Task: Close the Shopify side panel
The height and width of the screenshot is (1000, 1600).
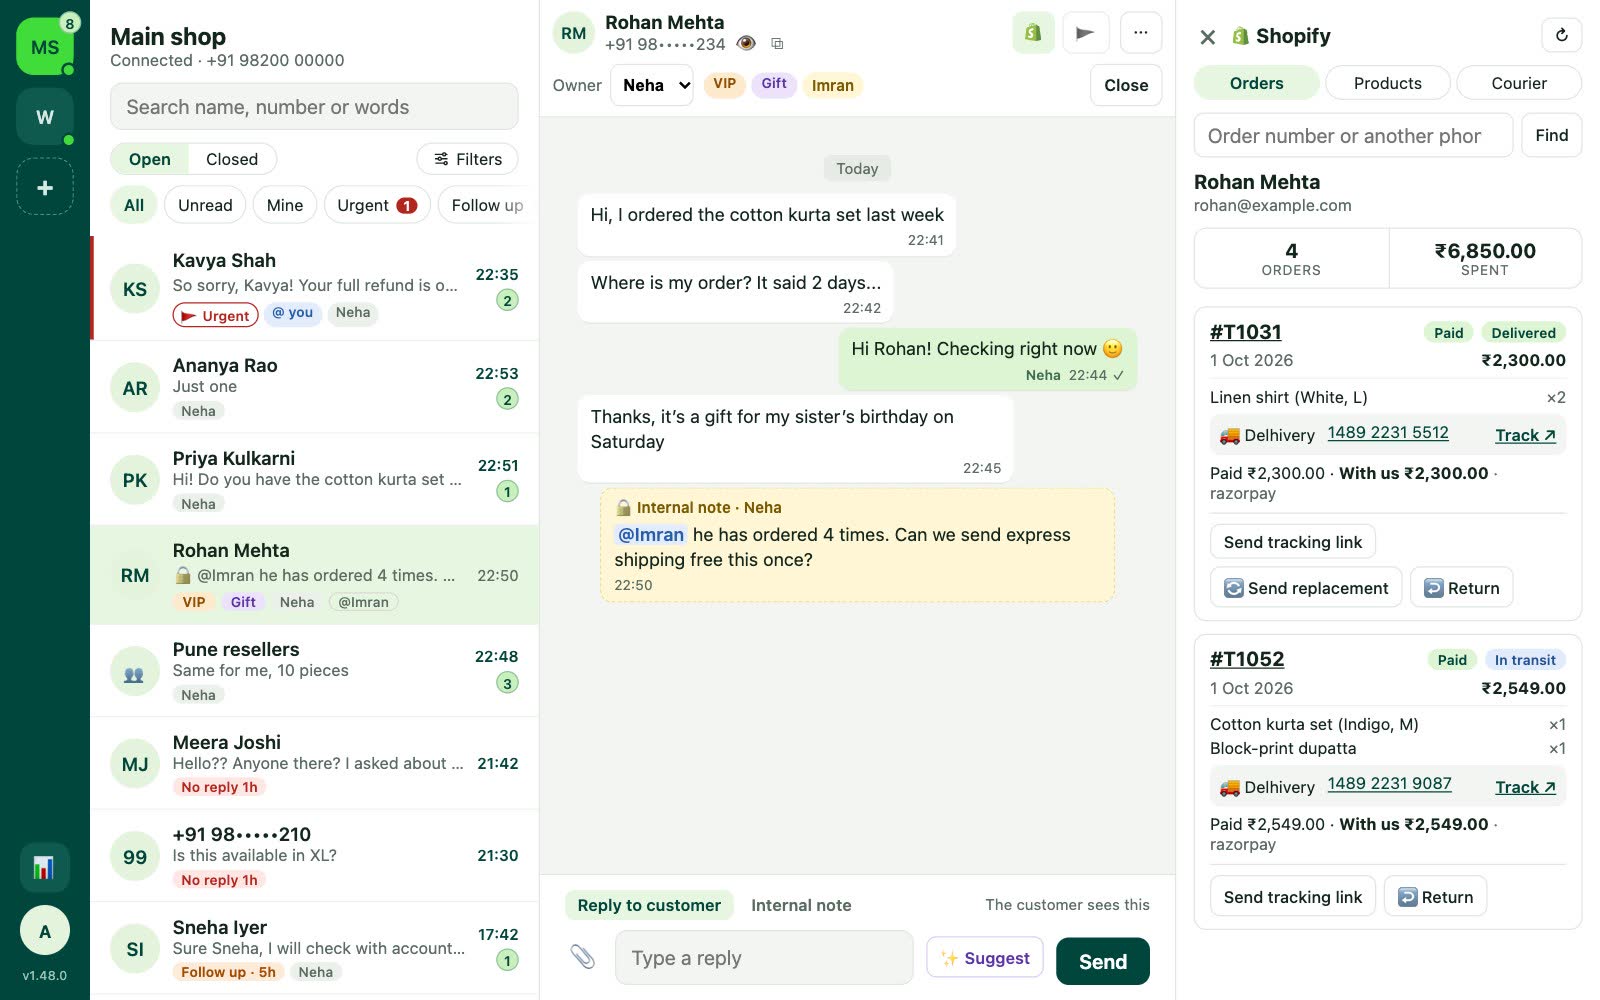Action: point(1208,37)
